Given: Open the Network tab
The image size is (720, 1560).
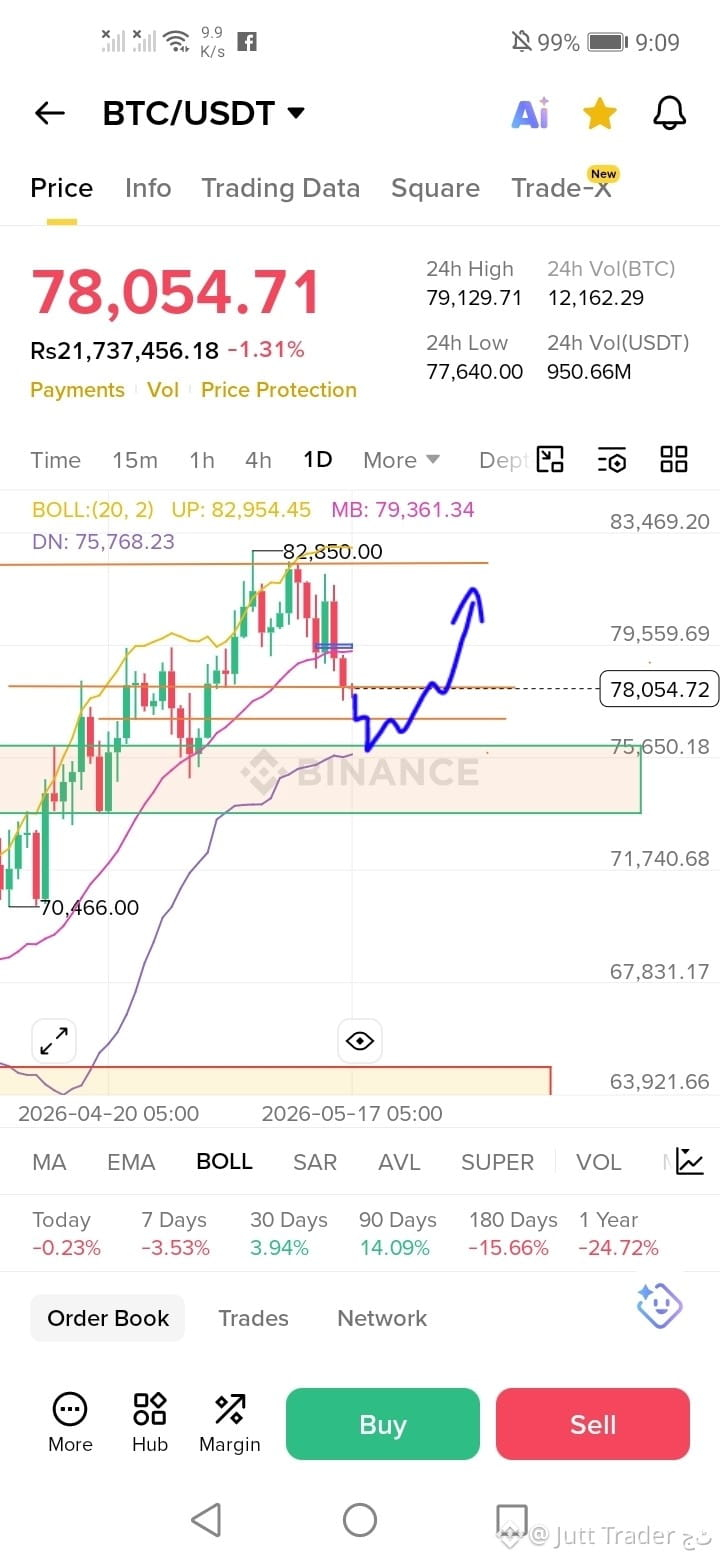Looking at the screenshot, I should tap(382, 1318).
